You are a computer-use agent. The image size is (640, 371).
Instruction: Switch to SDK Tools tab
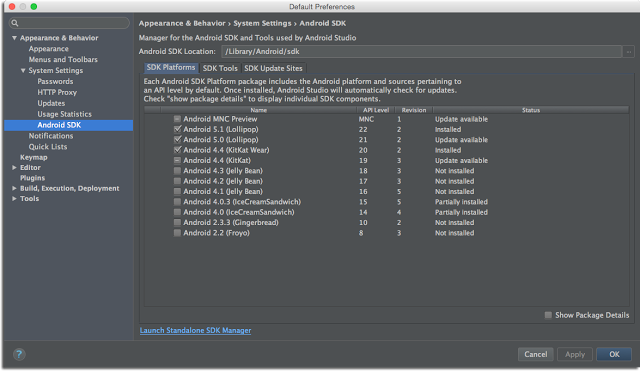pyautogui.click(x=220, y=68)
